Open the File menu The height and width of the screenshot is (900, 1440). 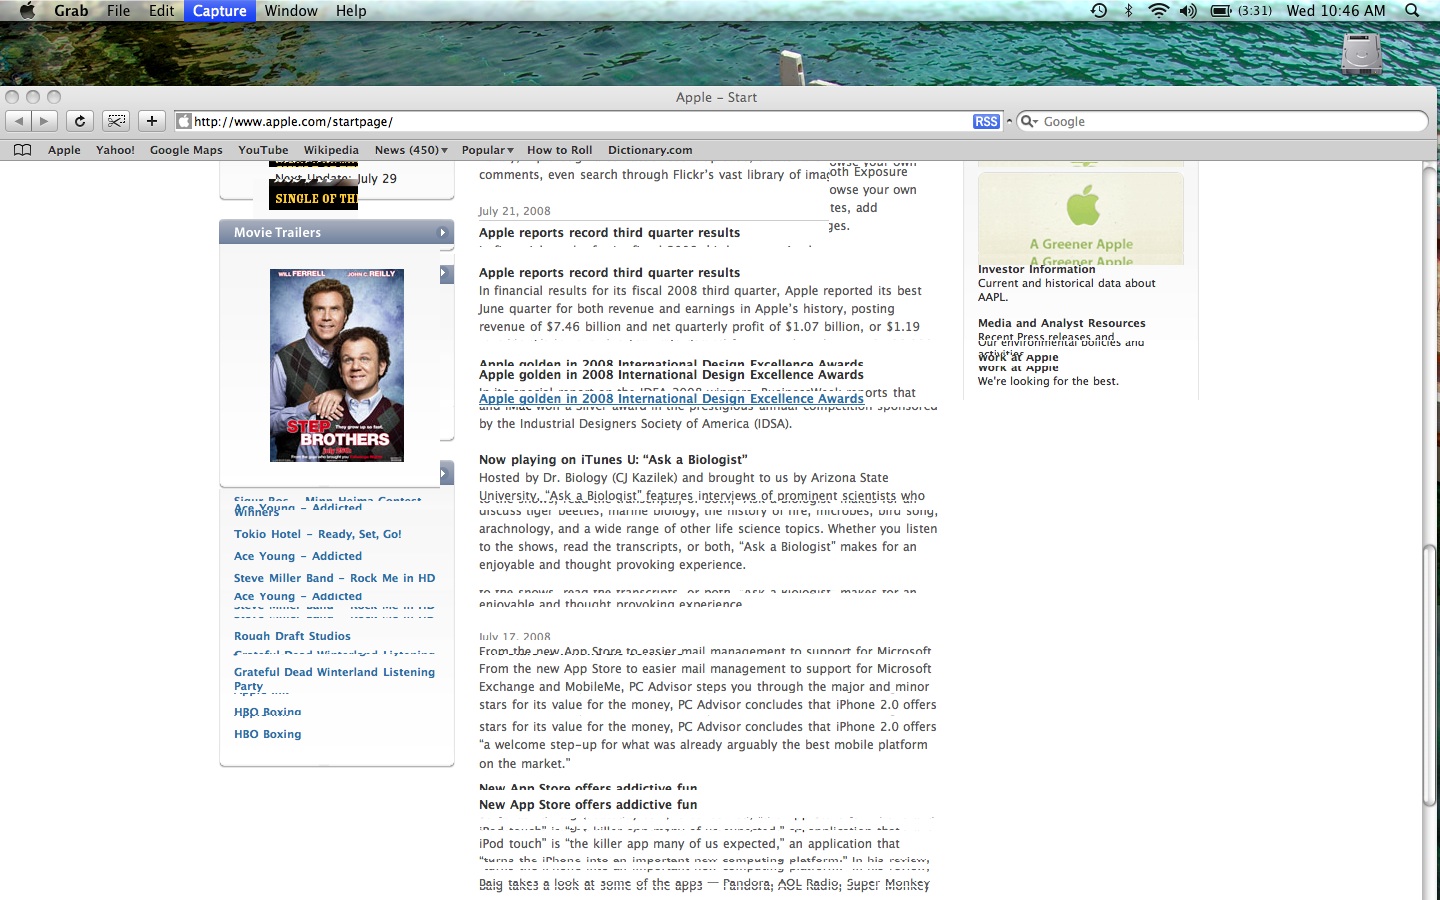118,10
